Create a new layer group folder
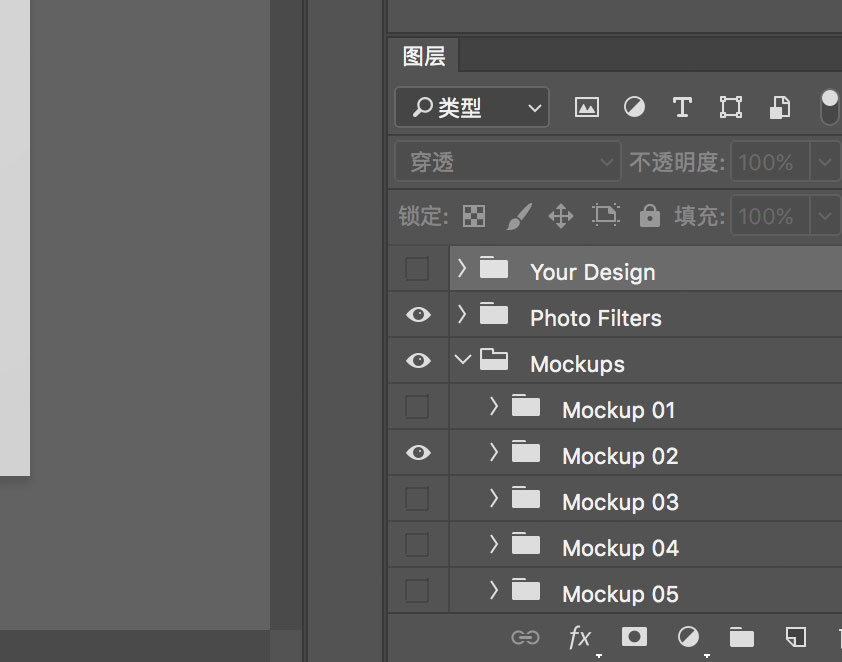The image size is (842, 662). coord(741,637)
